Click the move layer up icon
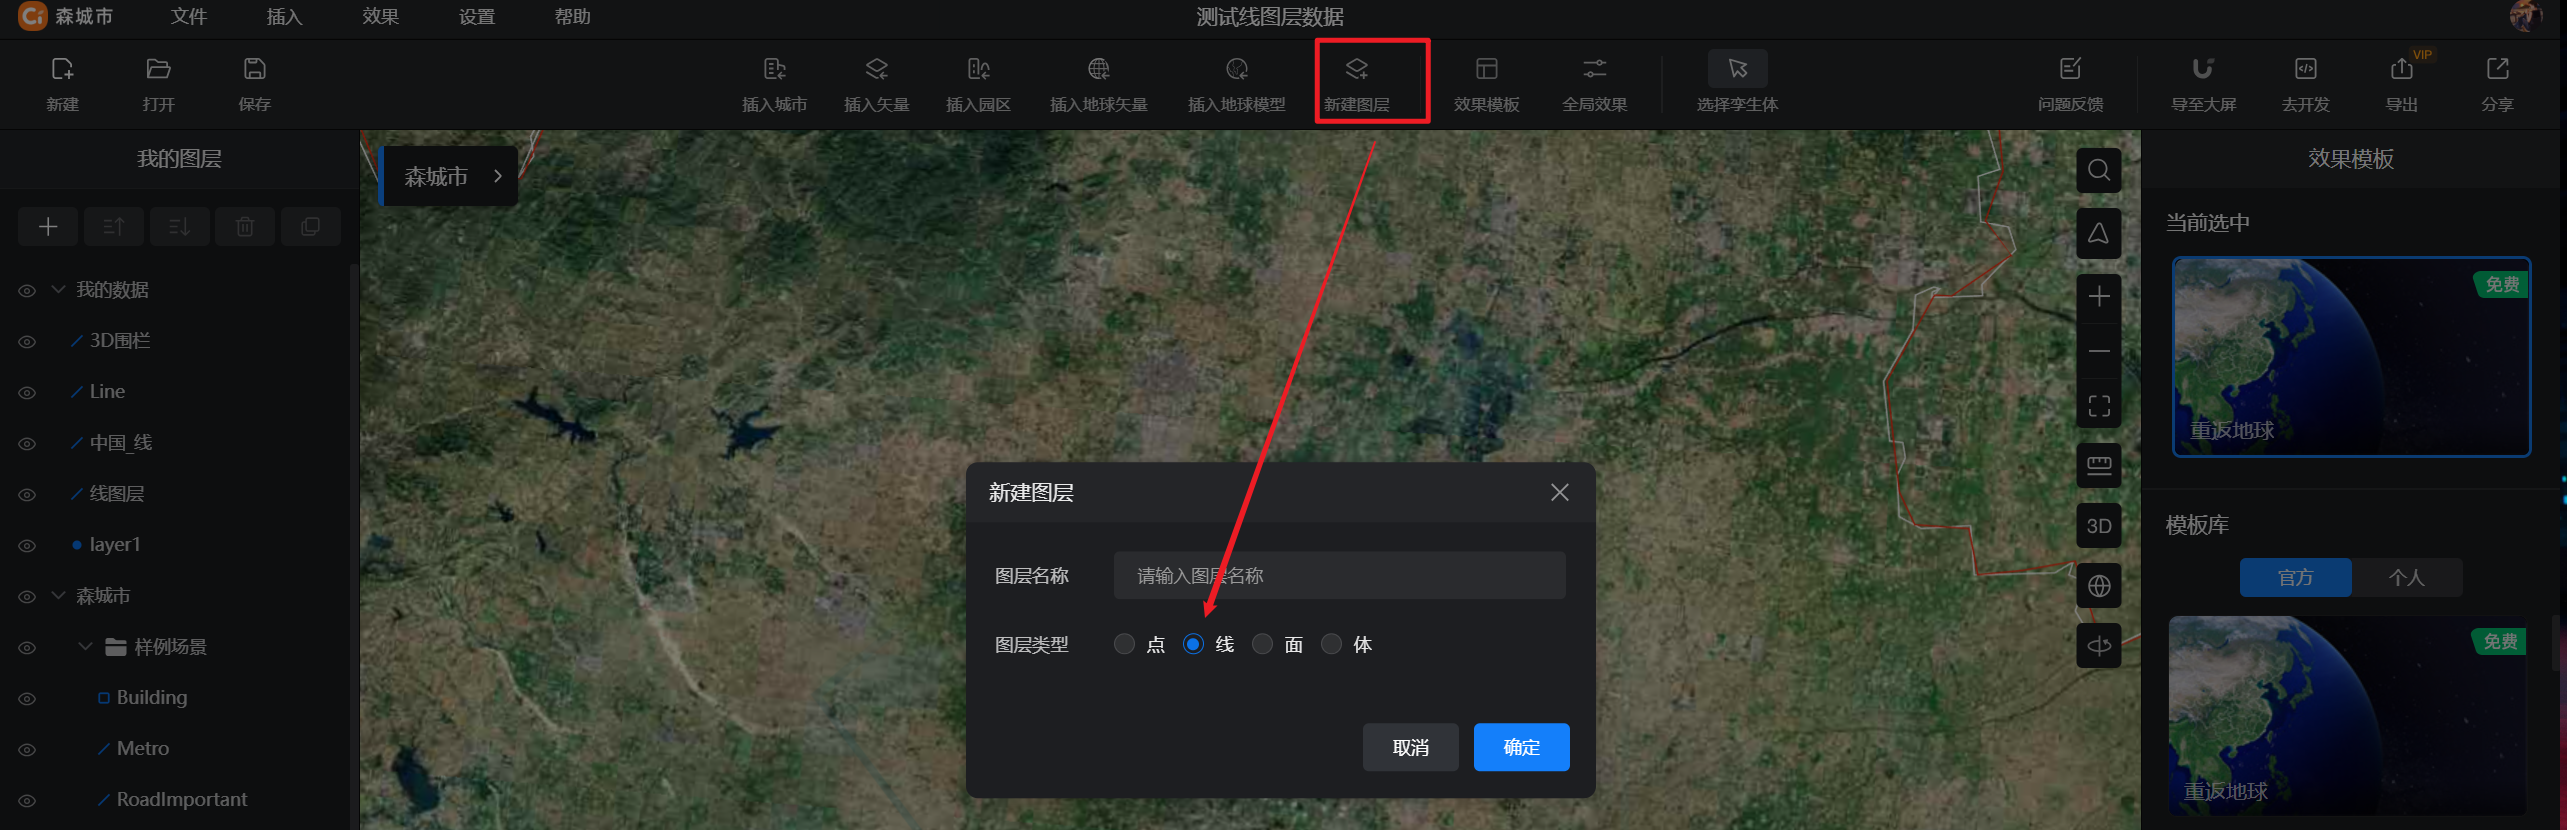 tap(114, 227)
